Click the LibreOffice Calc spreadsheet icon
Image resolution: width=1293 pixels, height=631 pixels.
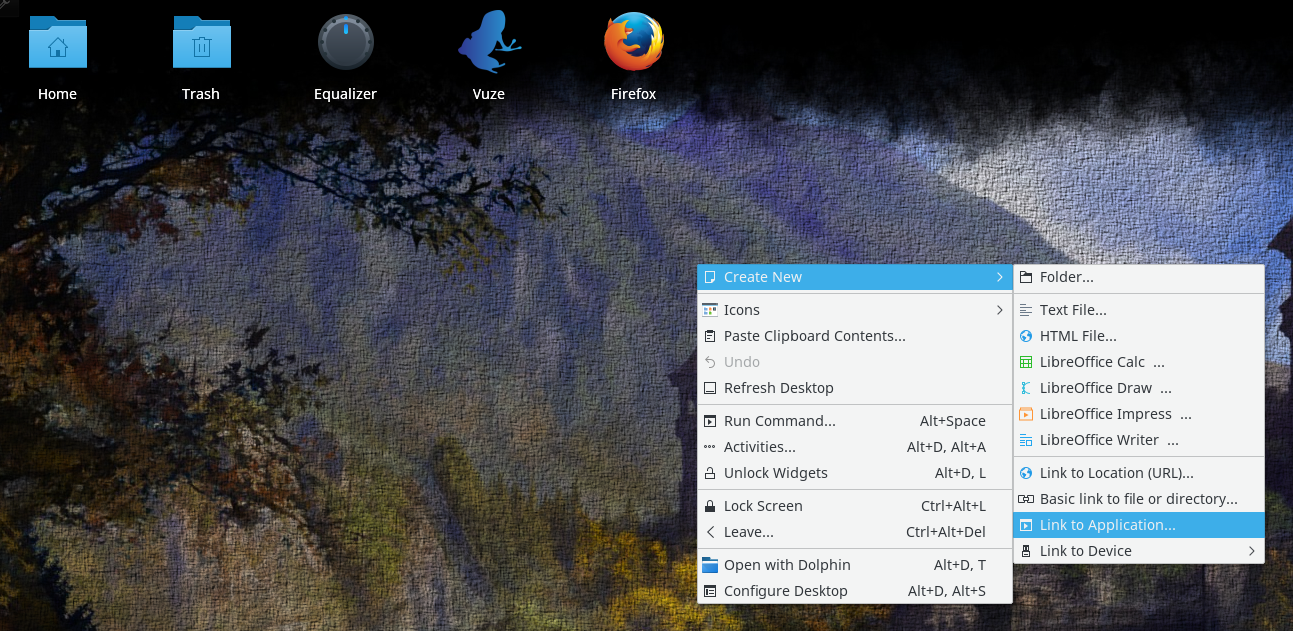click(1026, 362)
